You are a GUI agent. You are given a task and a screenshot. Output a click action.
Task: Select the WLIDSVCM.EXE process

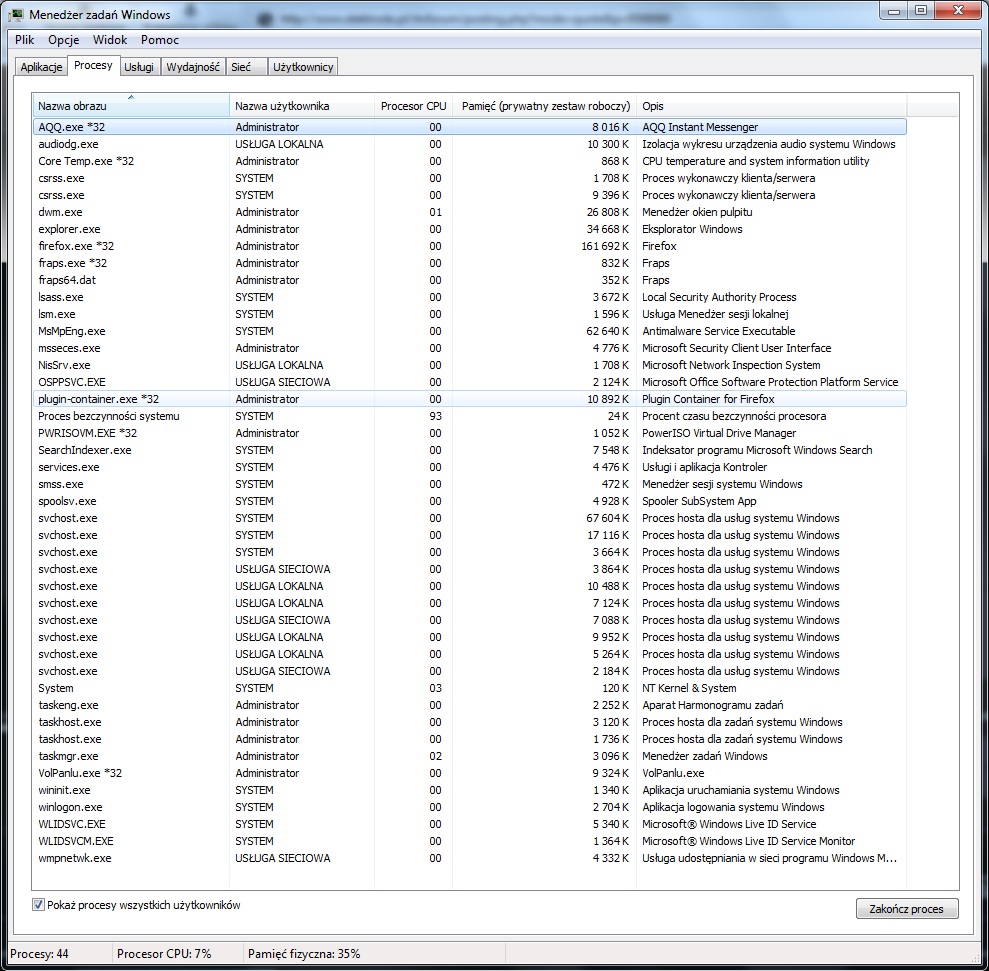point(469,842)
